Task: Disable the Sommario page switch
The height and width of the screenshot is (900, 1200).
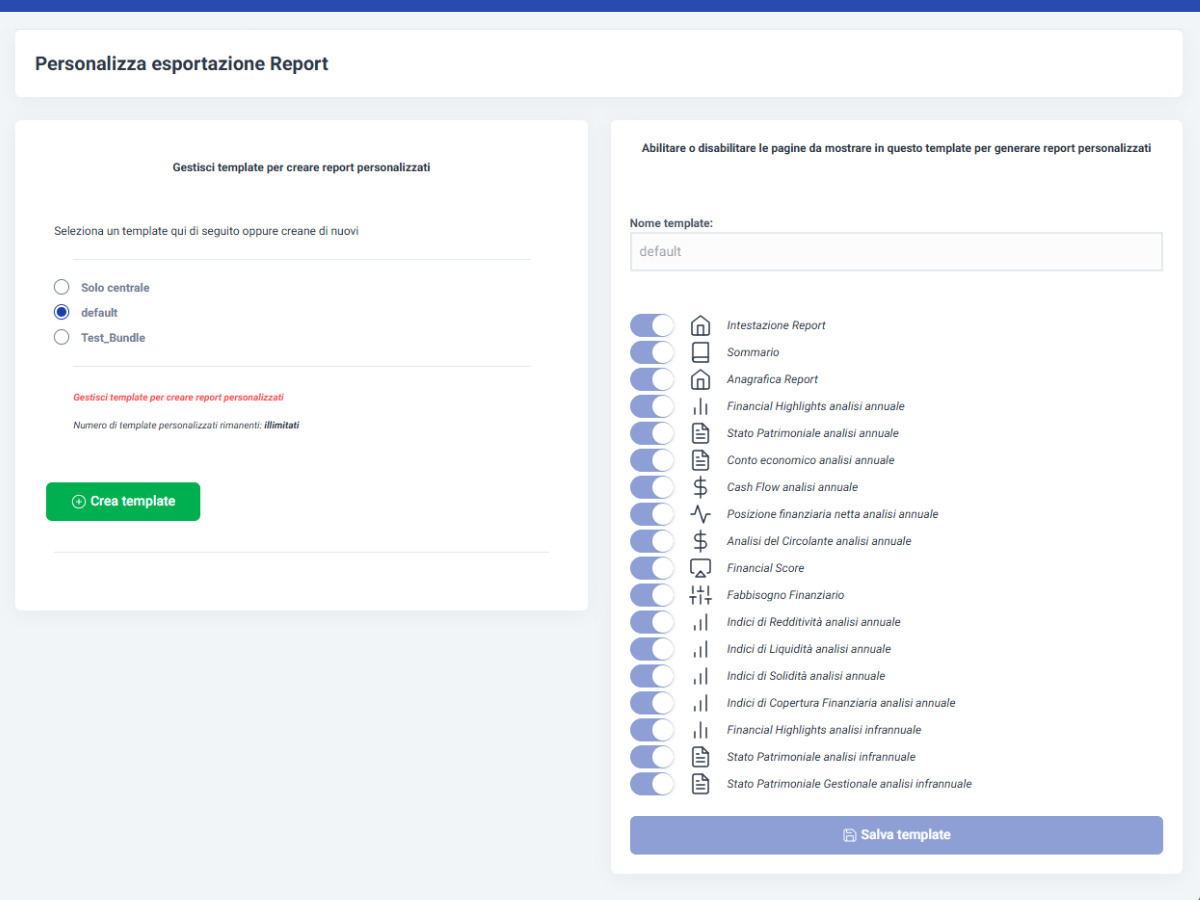Action: pyautogui.click(x=652, y=352)
